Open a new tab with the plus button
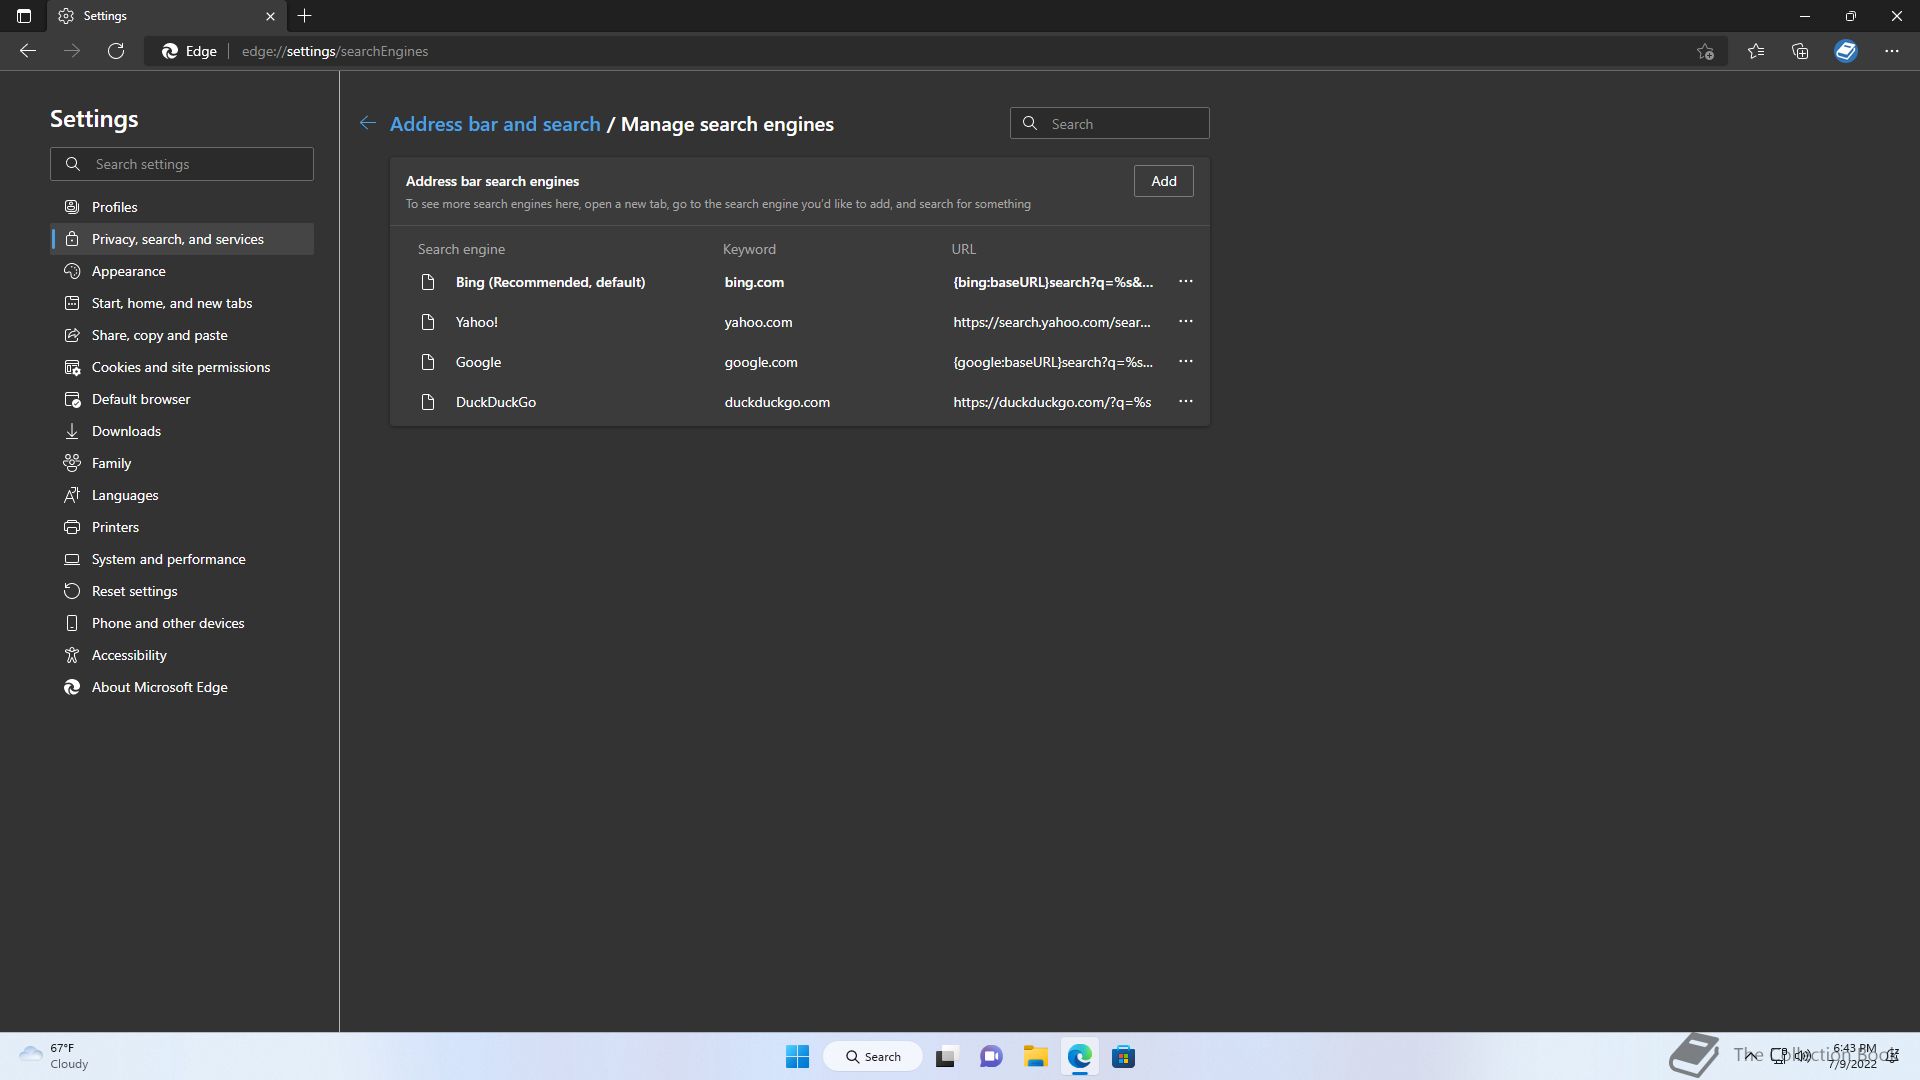 coord(305,16)
